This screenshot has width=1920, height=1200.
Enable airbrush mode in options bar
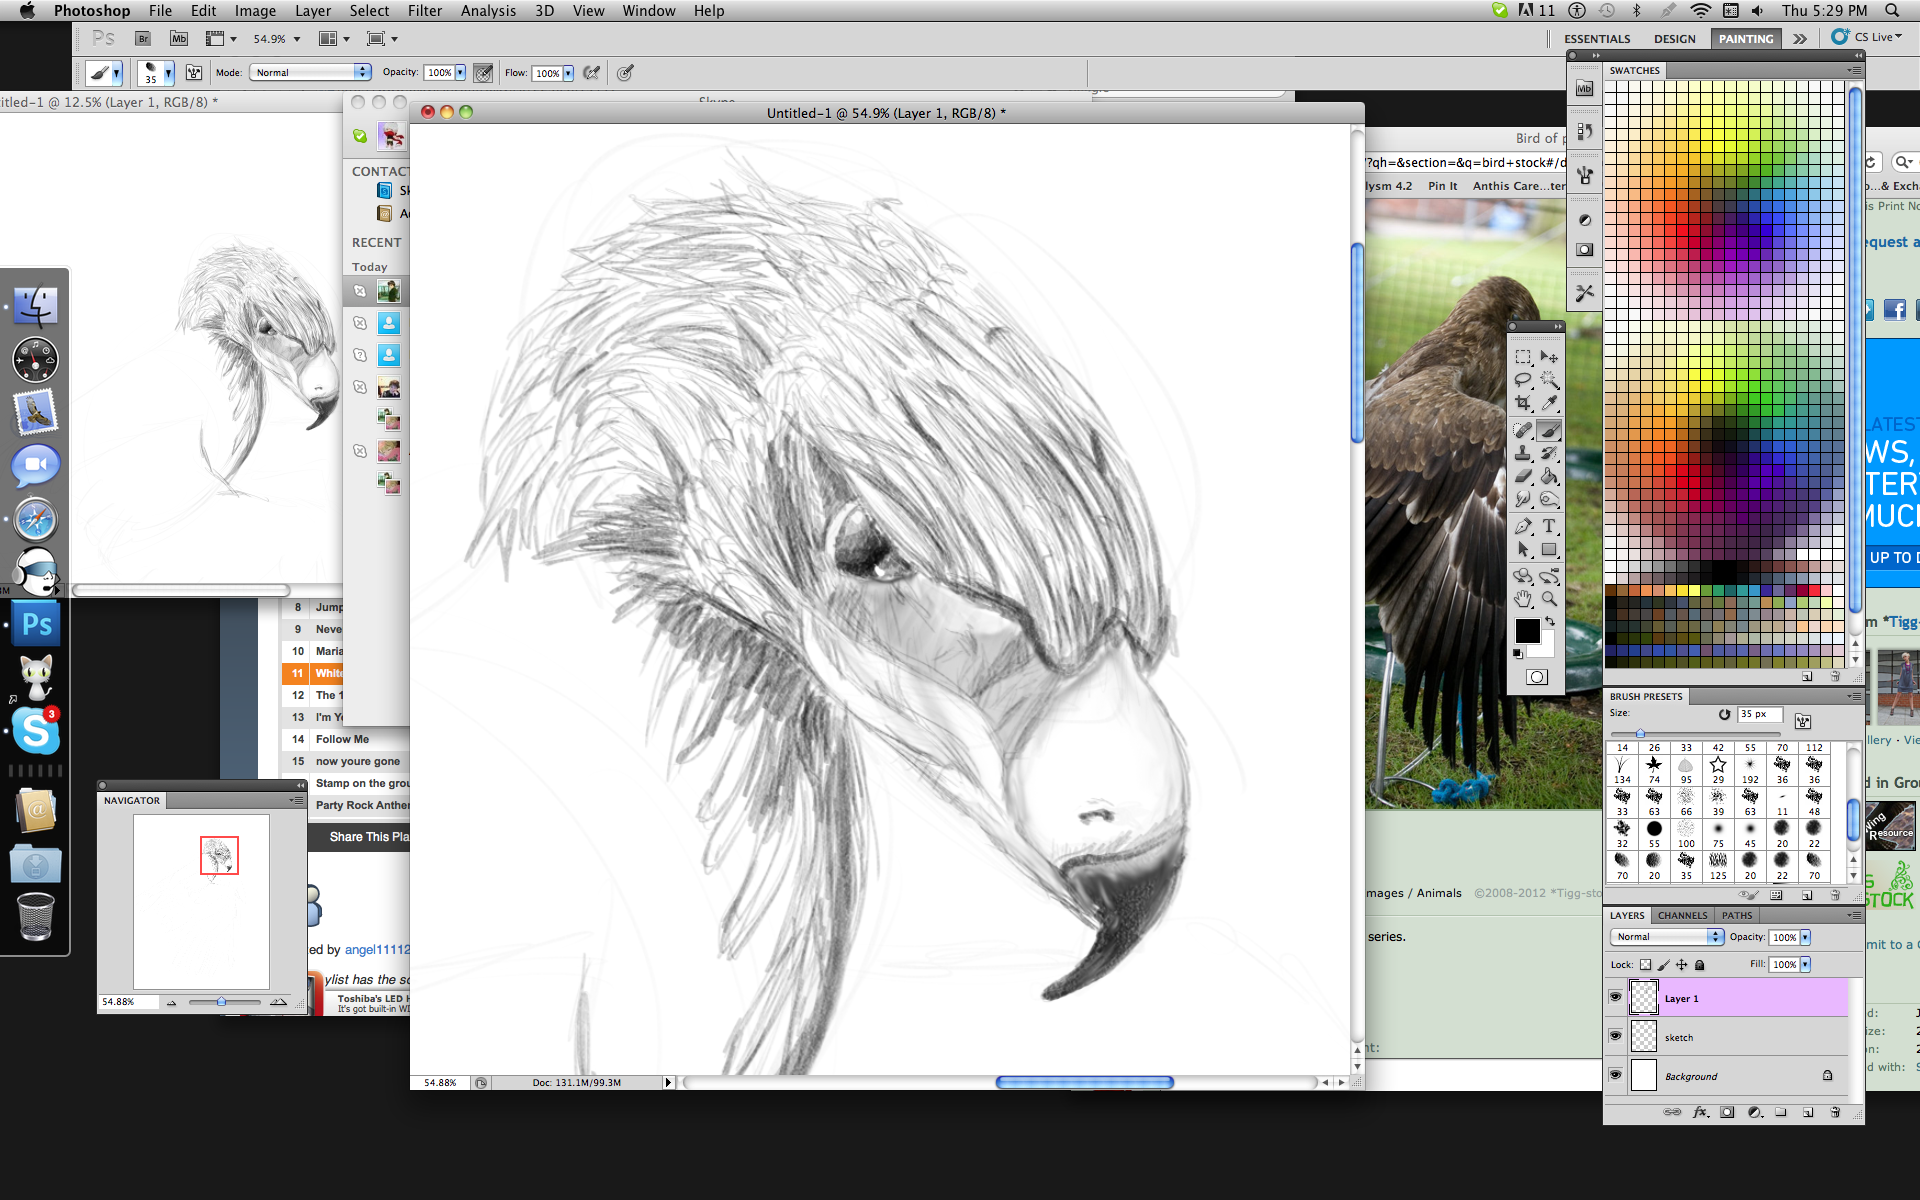pyautogui.click(x=592, y=73)
